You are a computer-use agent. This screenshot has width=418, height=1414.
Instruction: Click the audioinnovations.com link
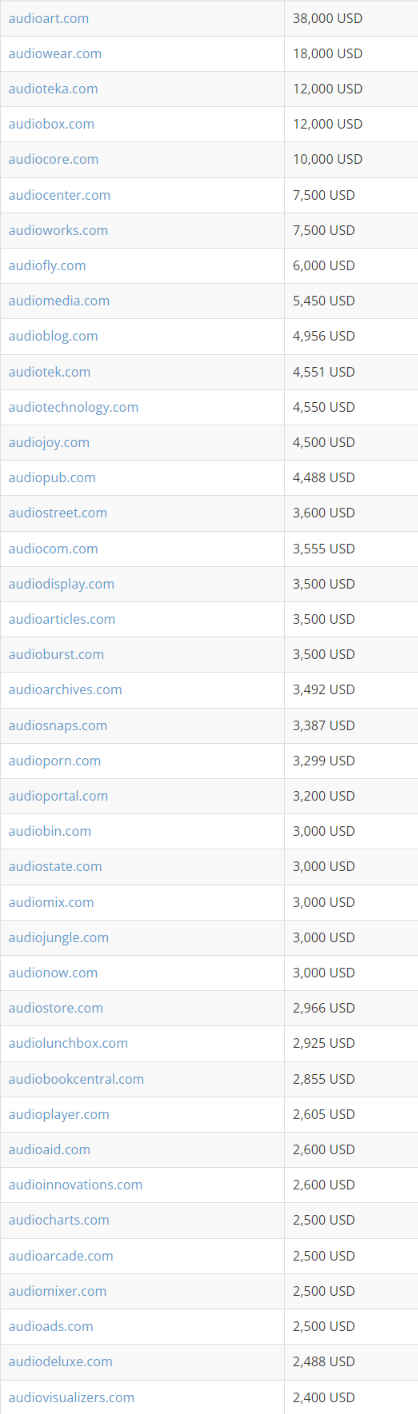(75, 1185)
